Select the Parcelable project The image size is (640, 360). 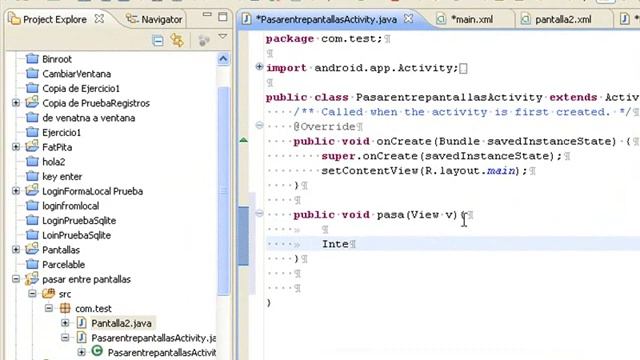(x=63, y=264)
